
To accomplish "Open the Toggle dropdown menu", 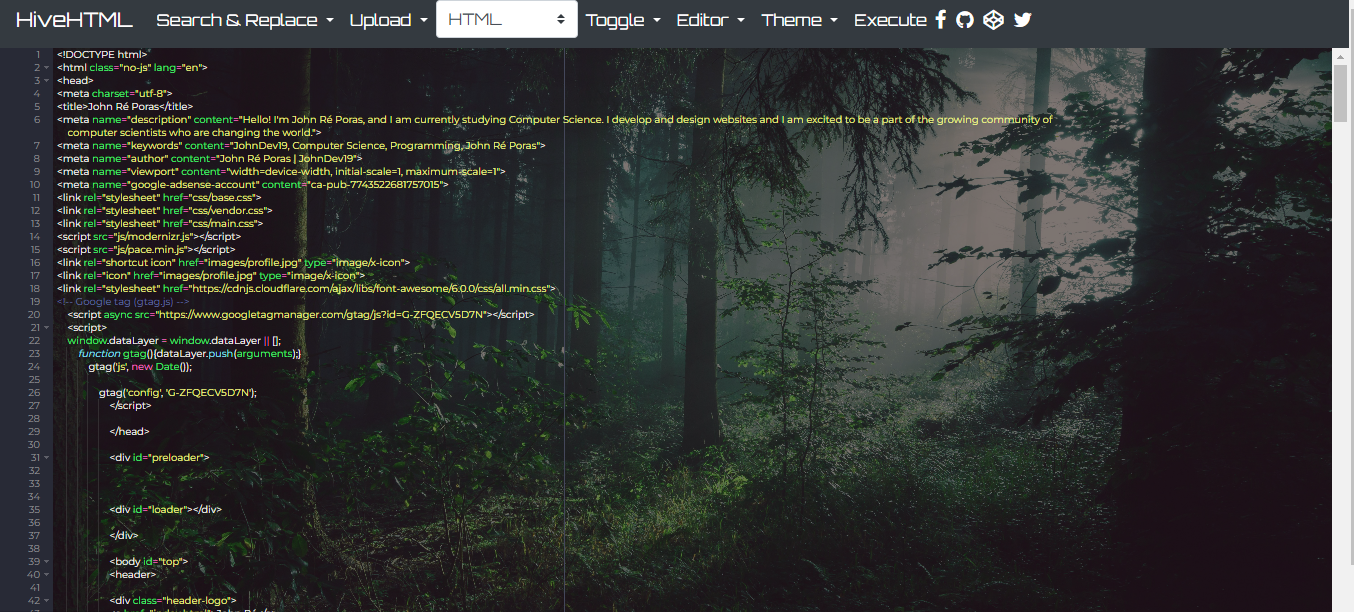I will tap(623, 20).
